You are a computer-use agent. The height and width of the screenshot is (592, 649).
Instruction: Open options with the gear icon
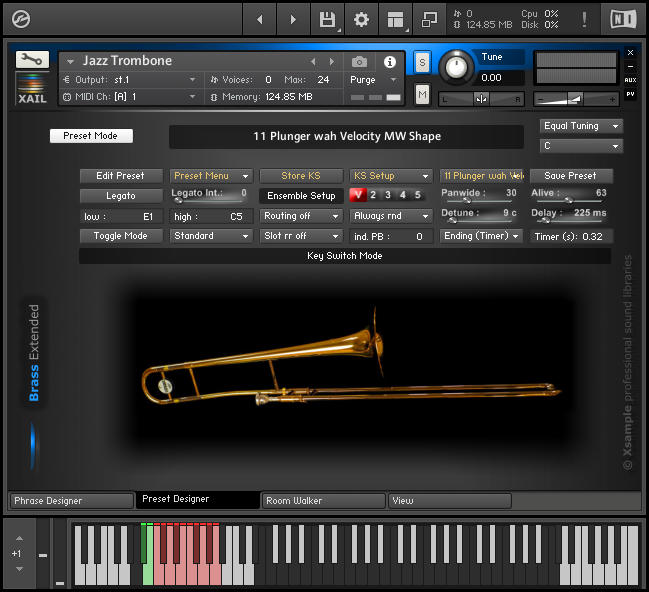(x=361, y=19)
